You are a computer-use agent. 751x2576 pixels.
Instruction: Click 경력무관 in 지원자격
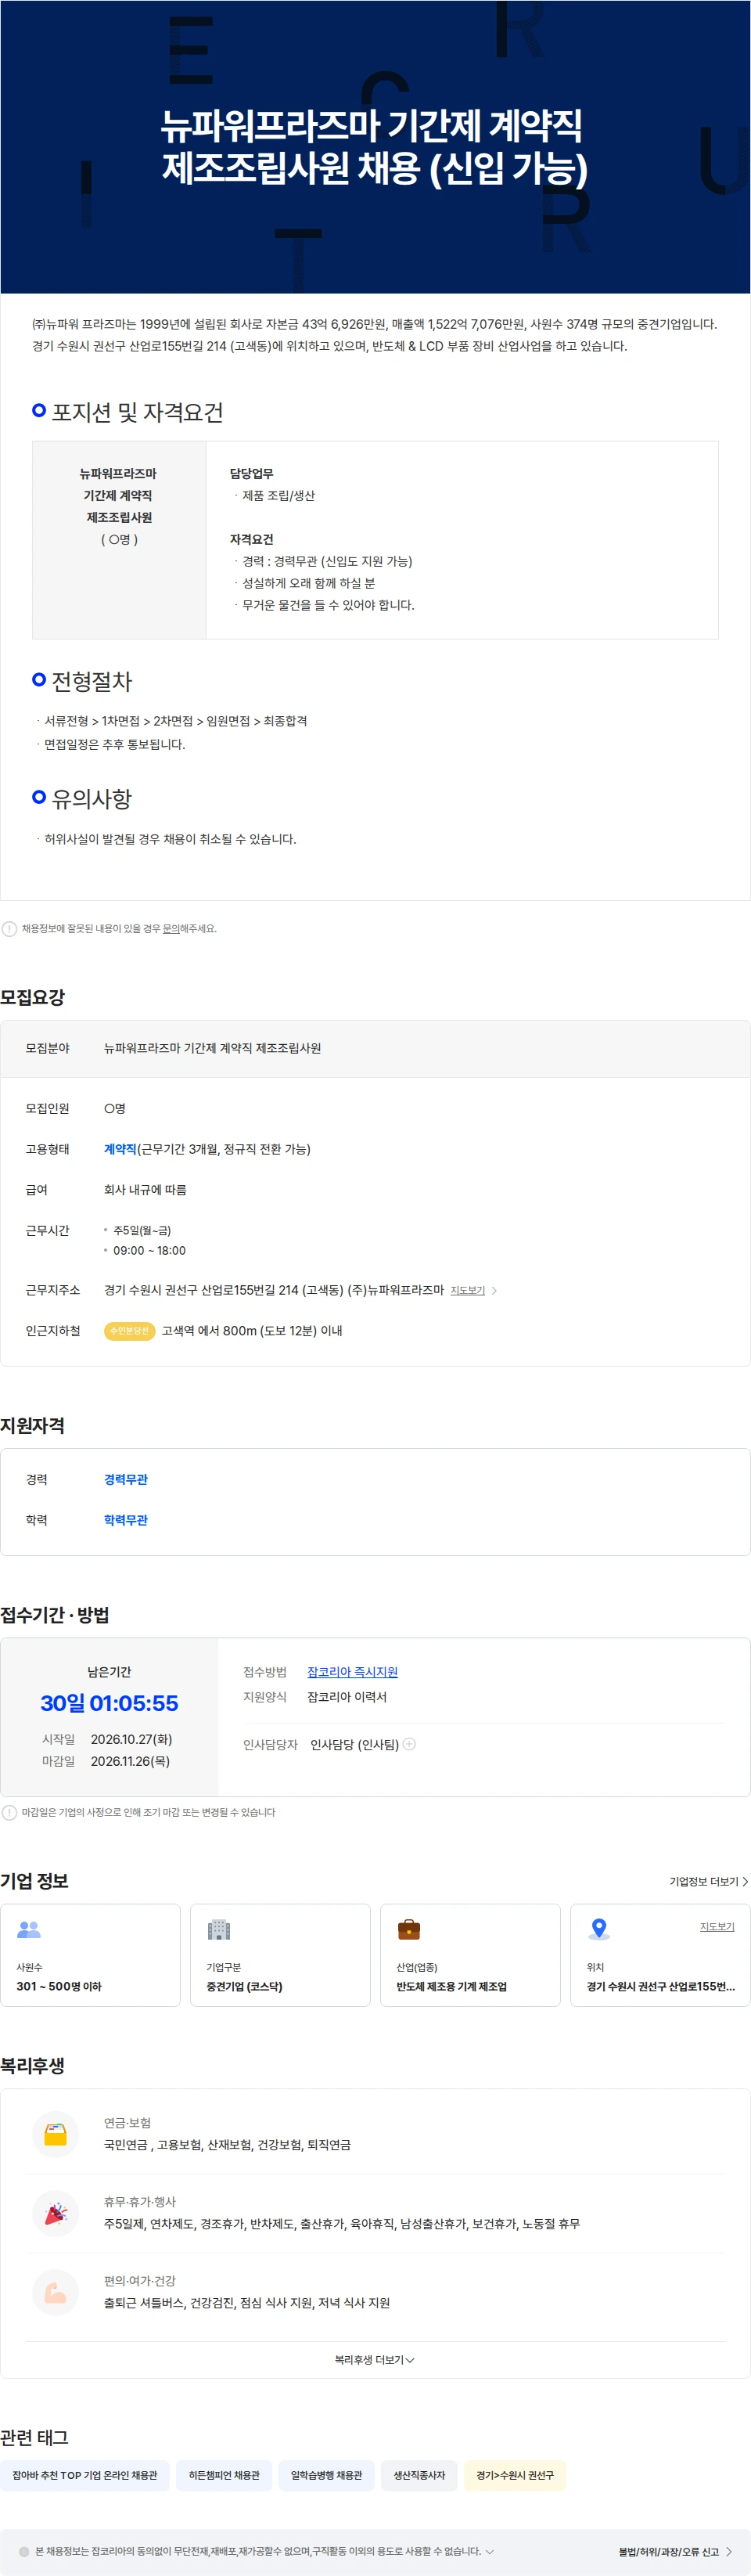[x=126, y=1479]
